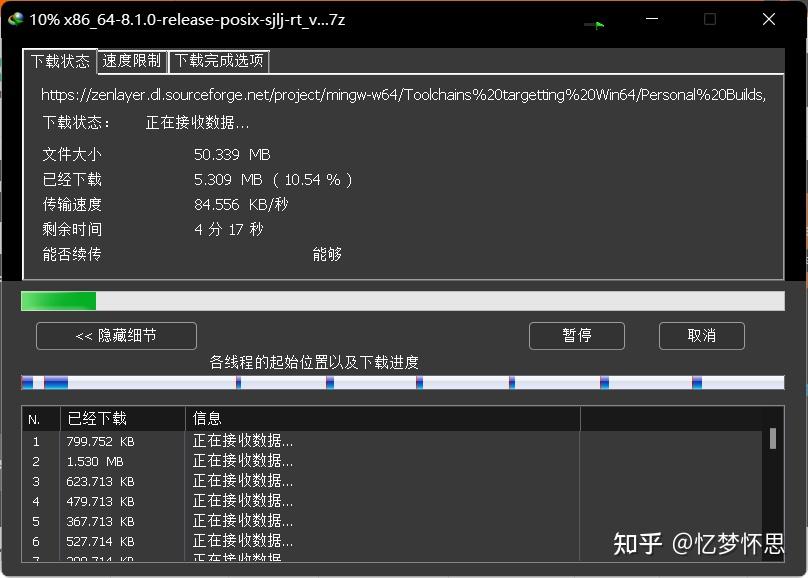
Task: Click the application icon in the title bar
Action: (15, 19)
